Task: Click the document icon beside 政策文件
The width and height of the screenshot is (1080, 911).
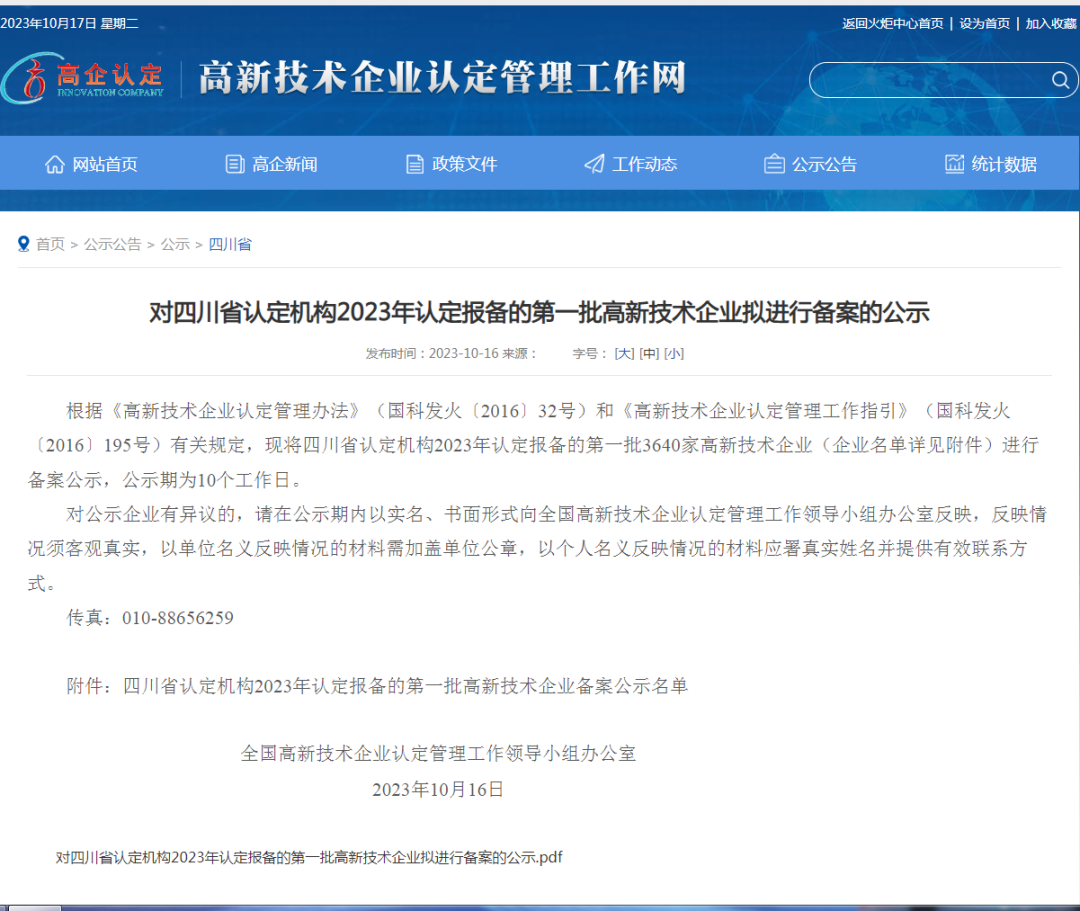Action: (415, 164)
